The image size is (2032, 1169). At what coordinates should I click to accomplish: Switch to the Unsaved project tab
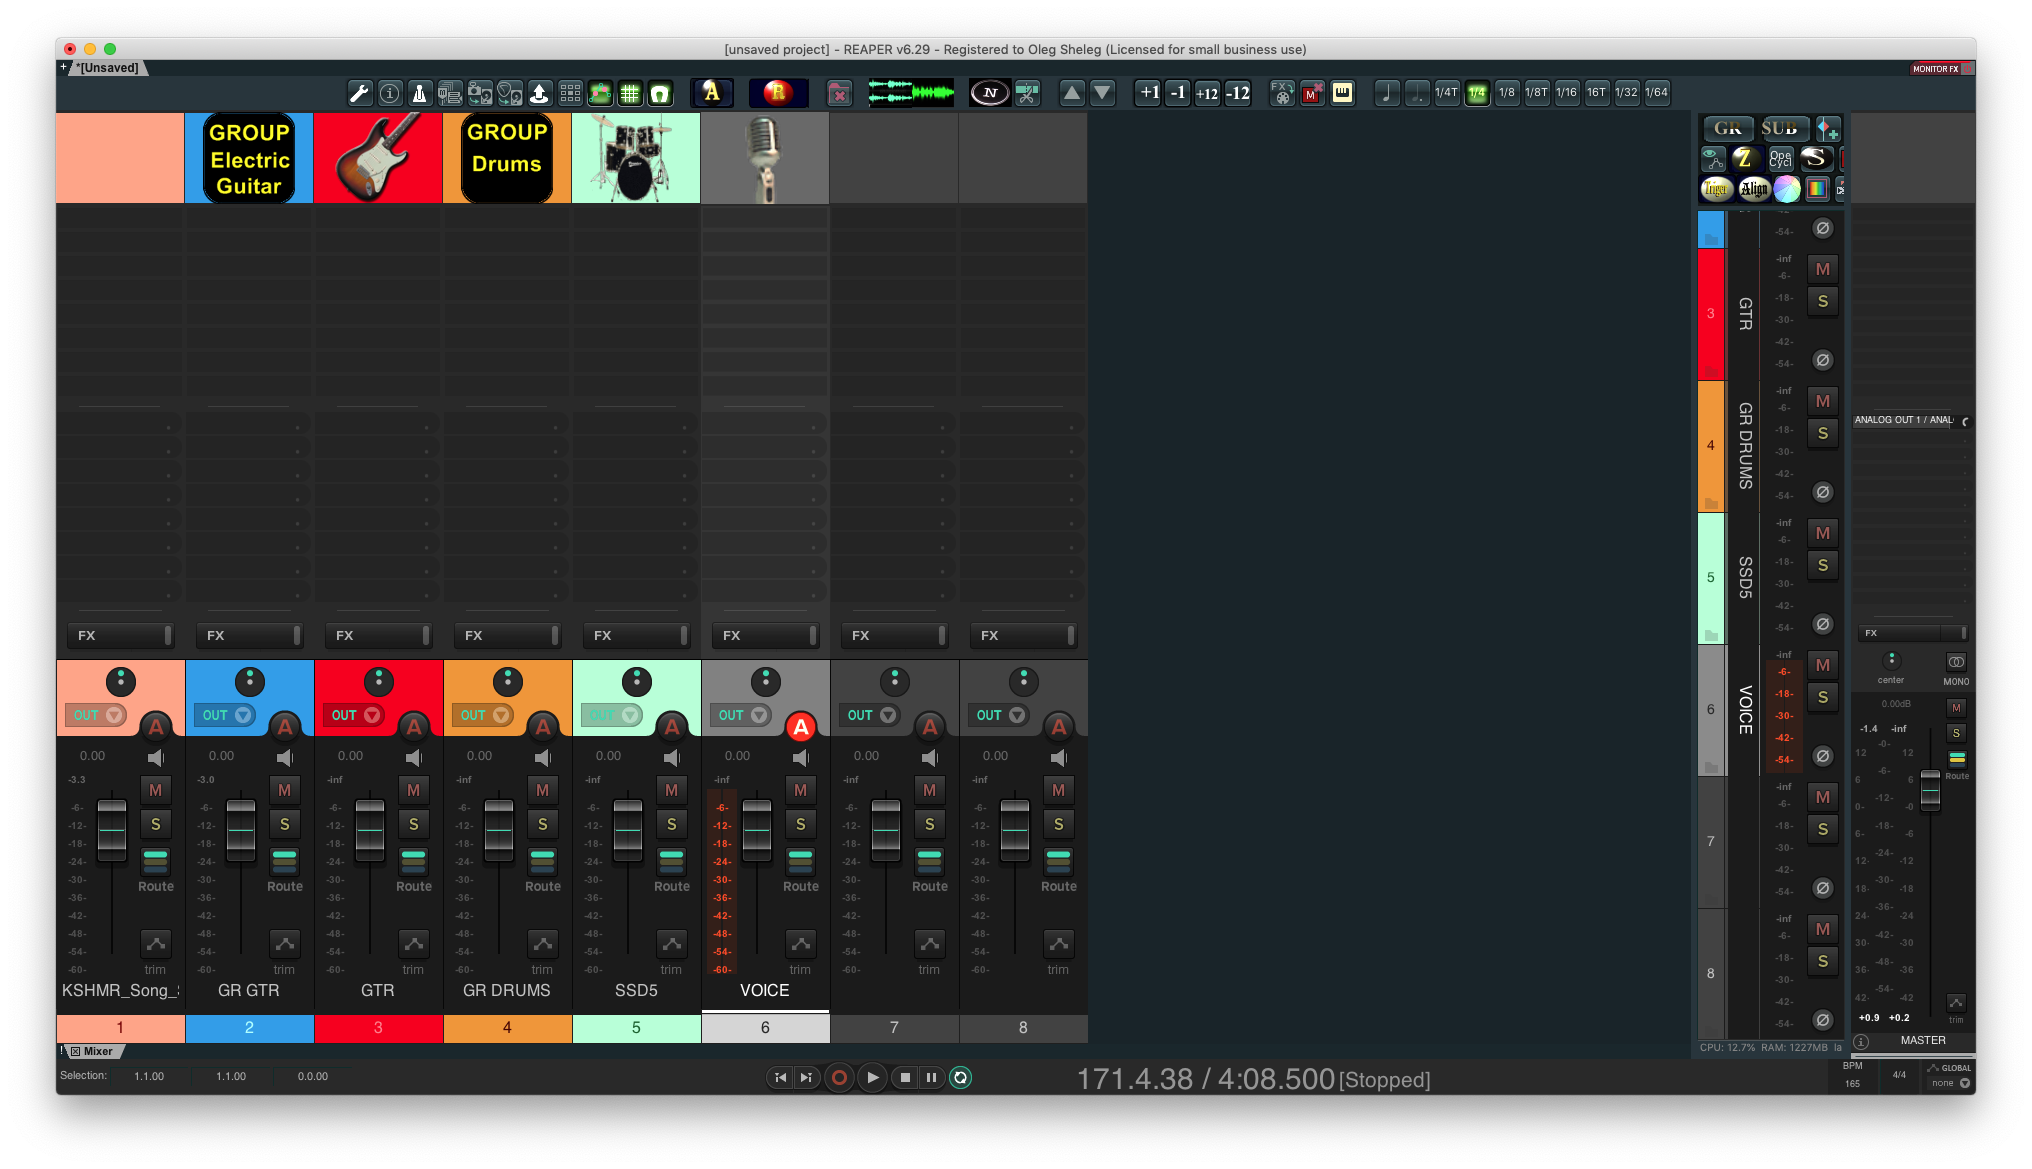(x=107, y=68)
